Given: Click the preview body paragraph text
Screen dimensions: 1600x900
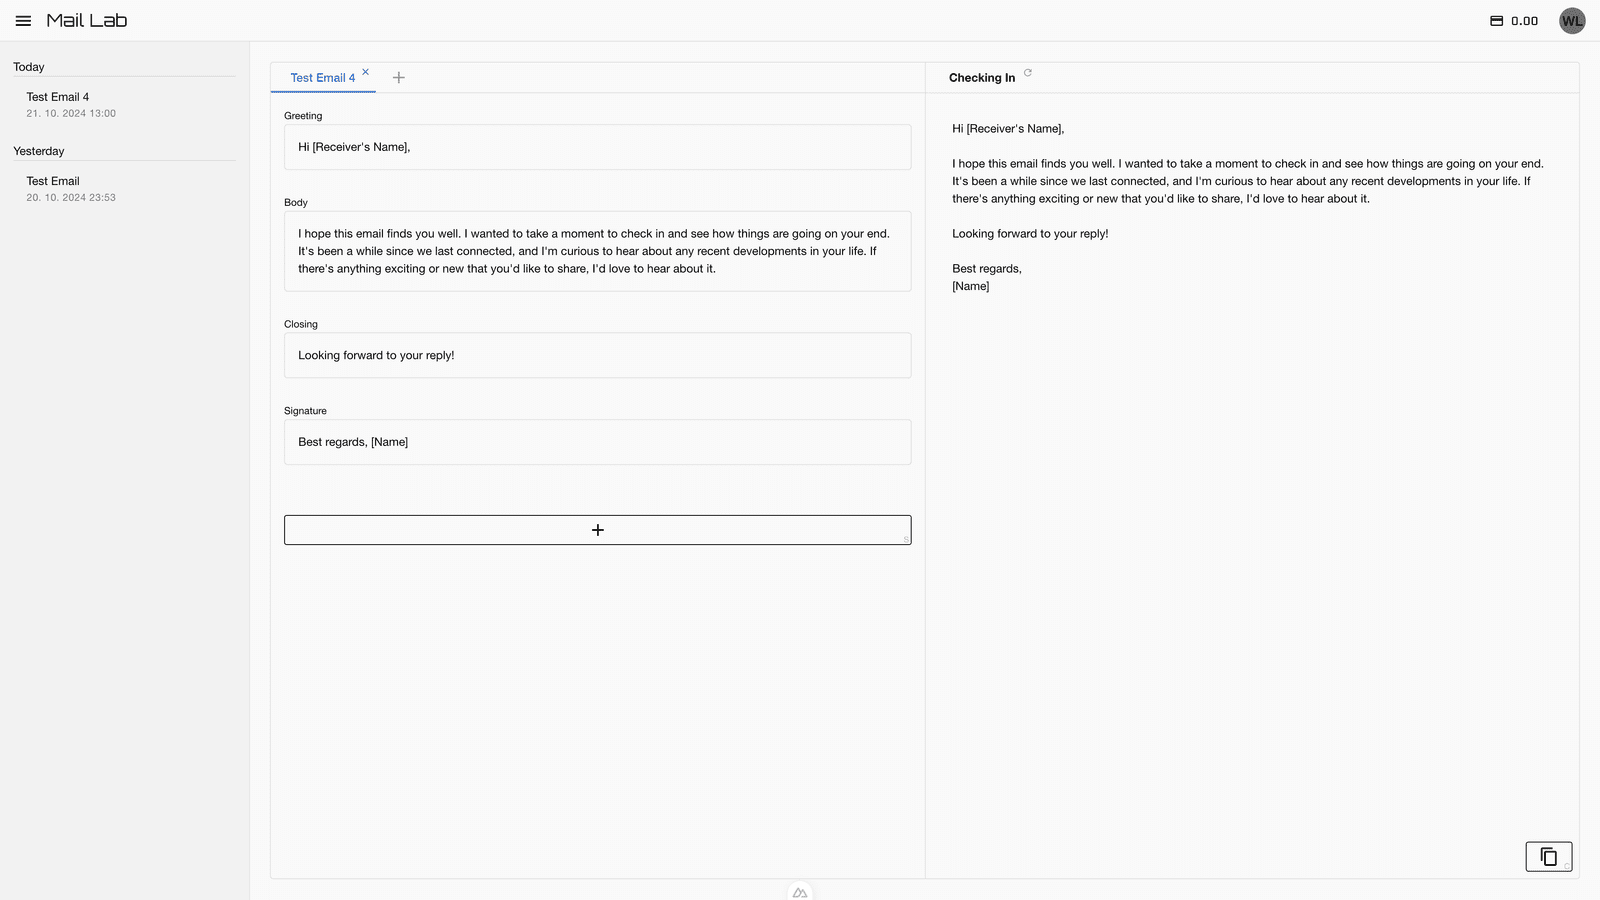Looking at the screenshot, I should click(x=1247, y=181).
